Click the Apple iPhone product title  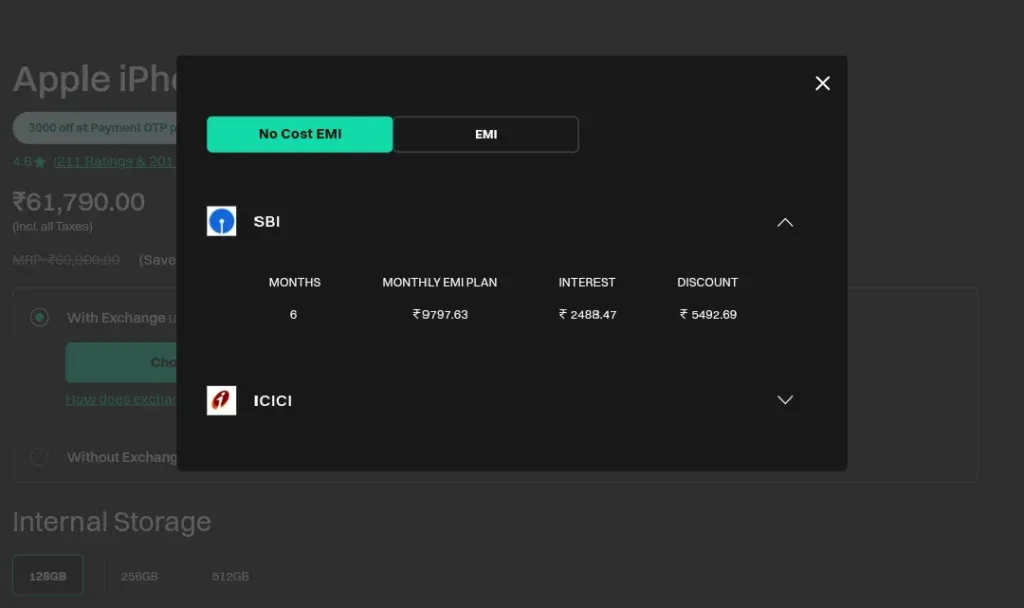95,79
